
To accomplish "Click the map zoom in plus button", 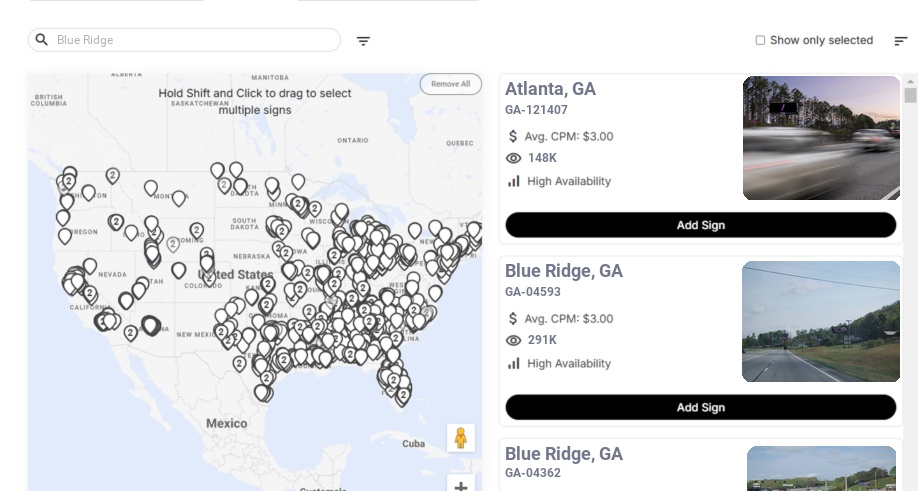I will pyautogui.click(x=461, y=486).
